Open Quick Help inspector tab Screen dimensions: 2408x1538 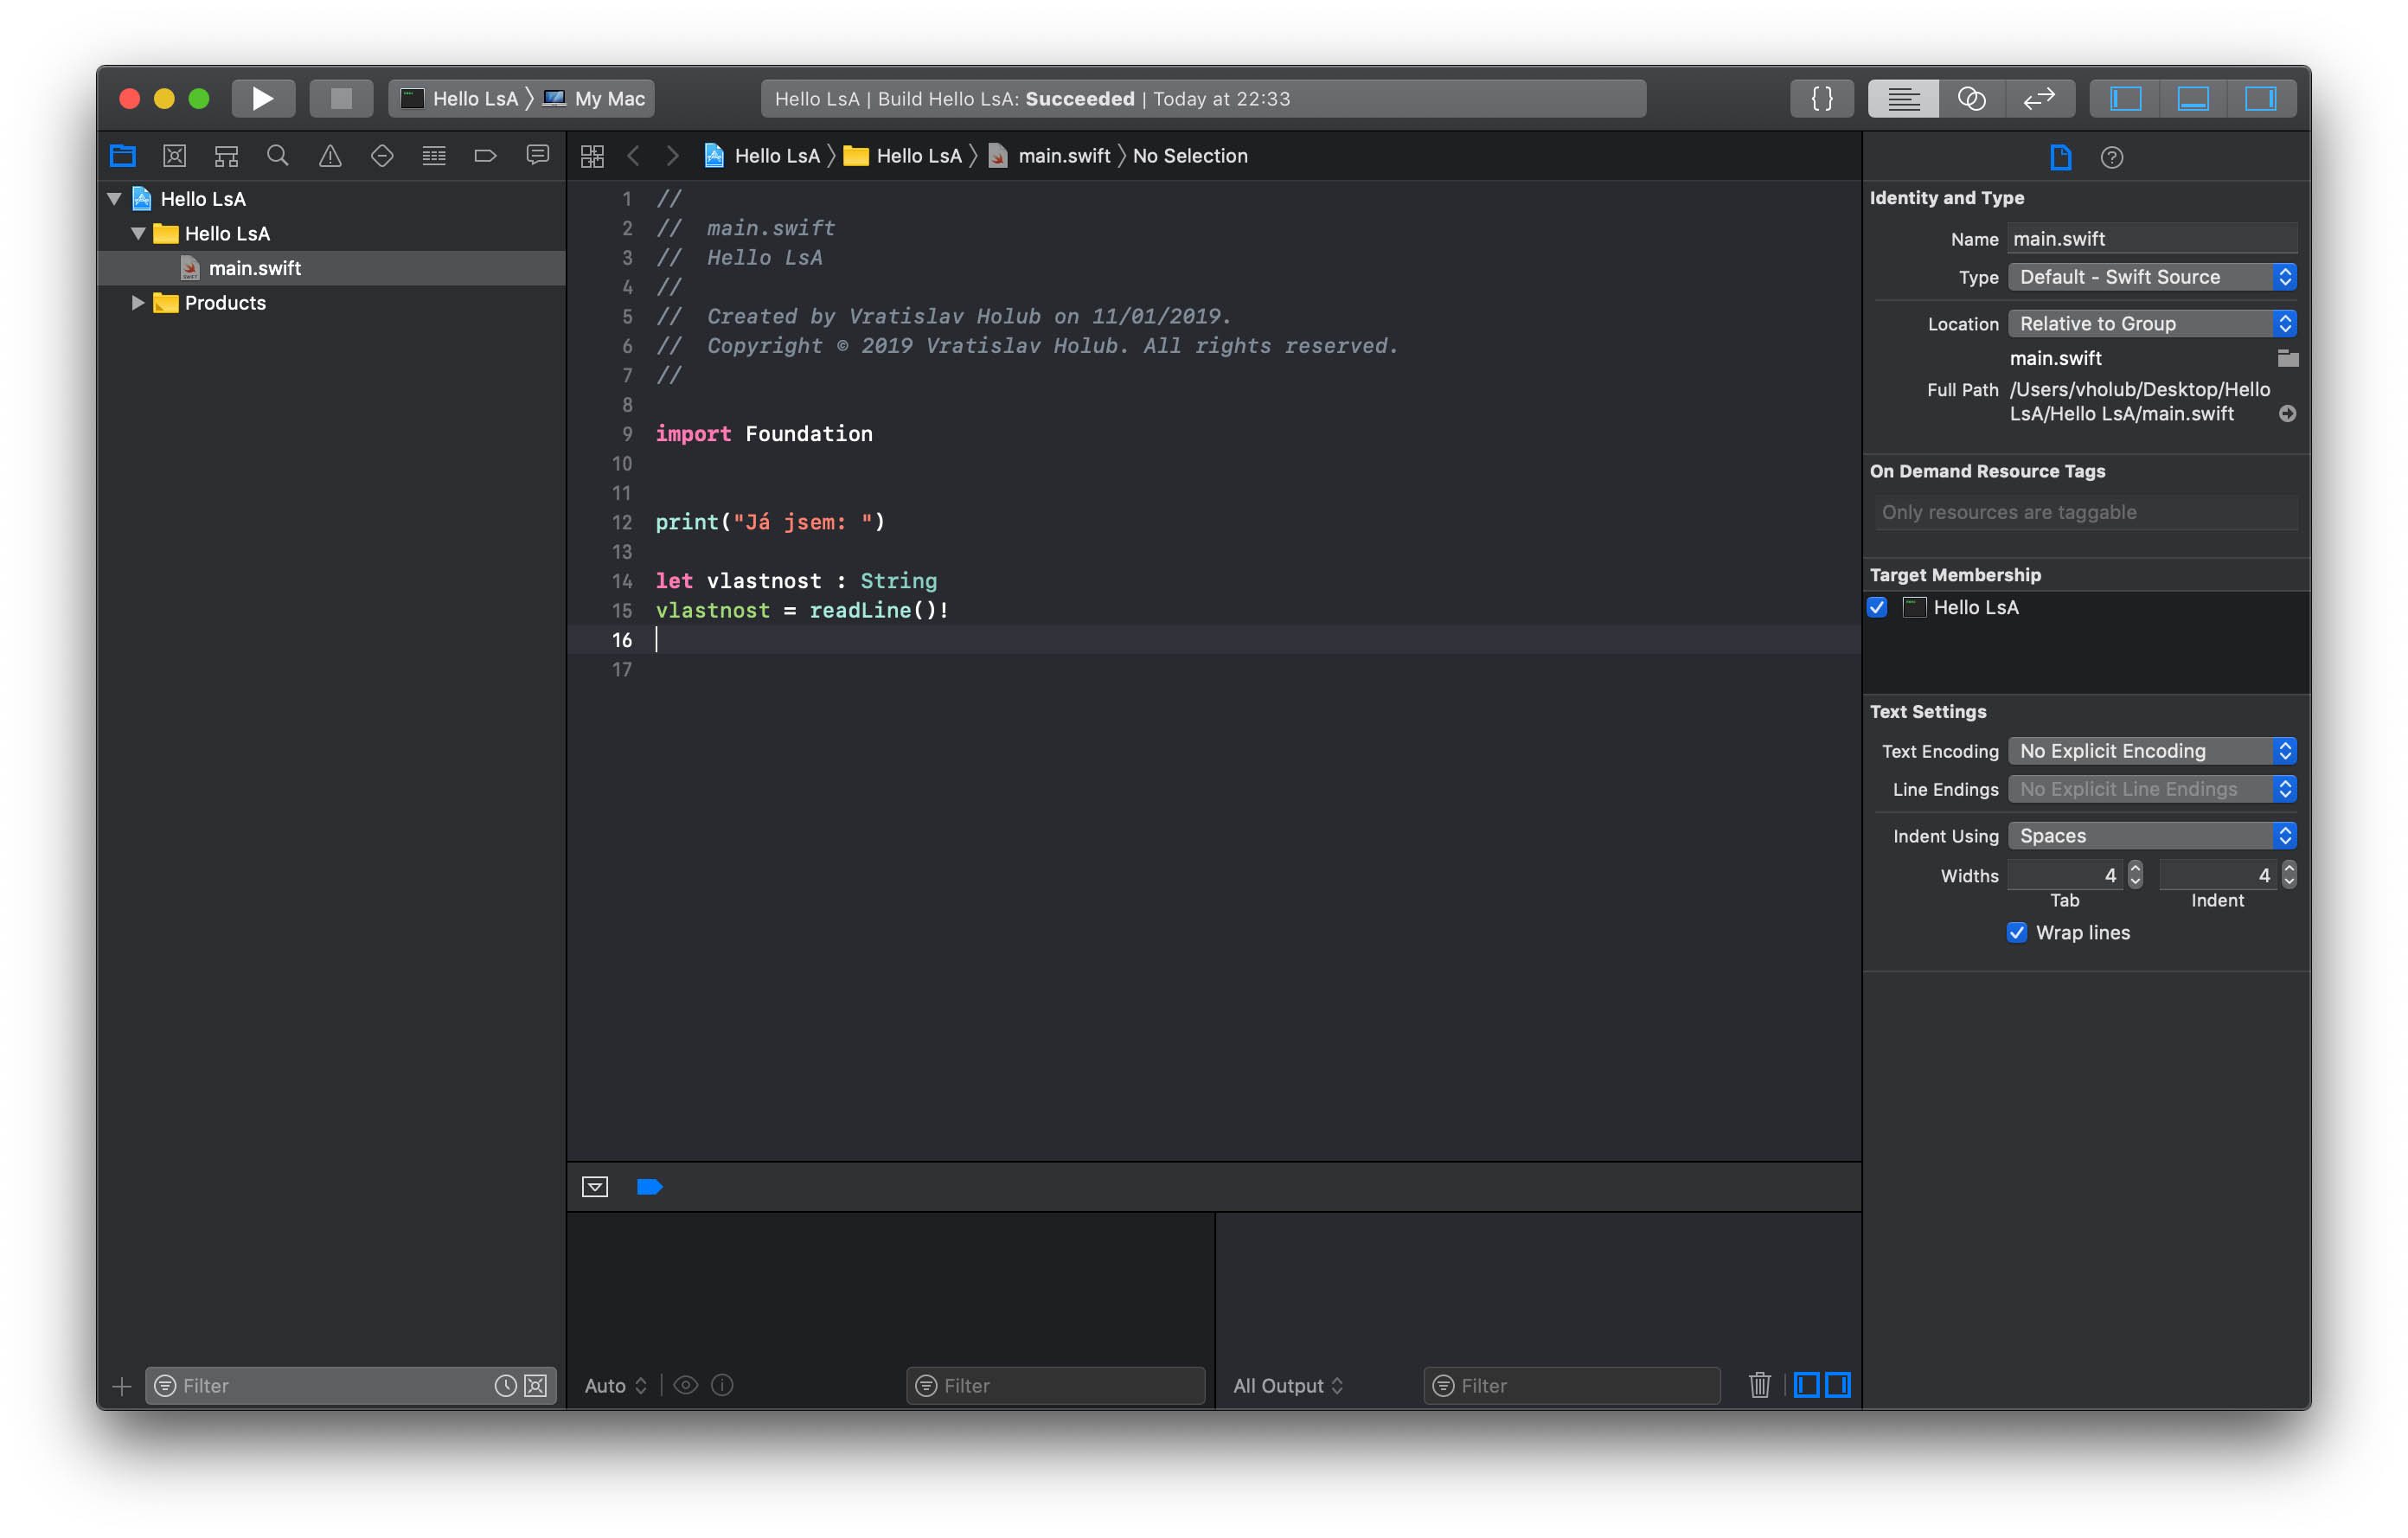click(2111, 157)
